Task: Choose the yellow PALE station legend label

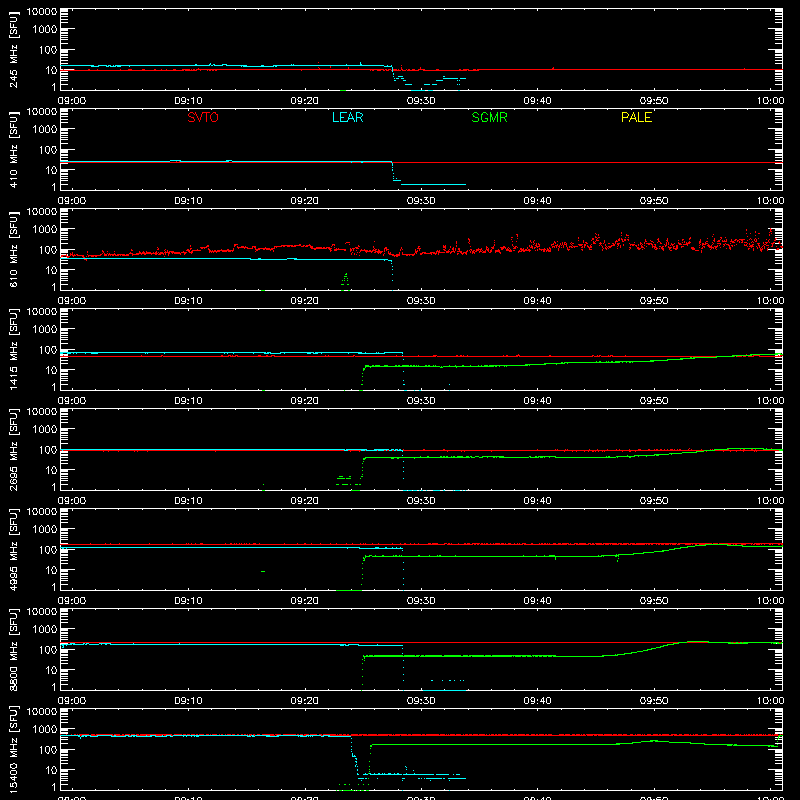Action: (x=636, y=117)
